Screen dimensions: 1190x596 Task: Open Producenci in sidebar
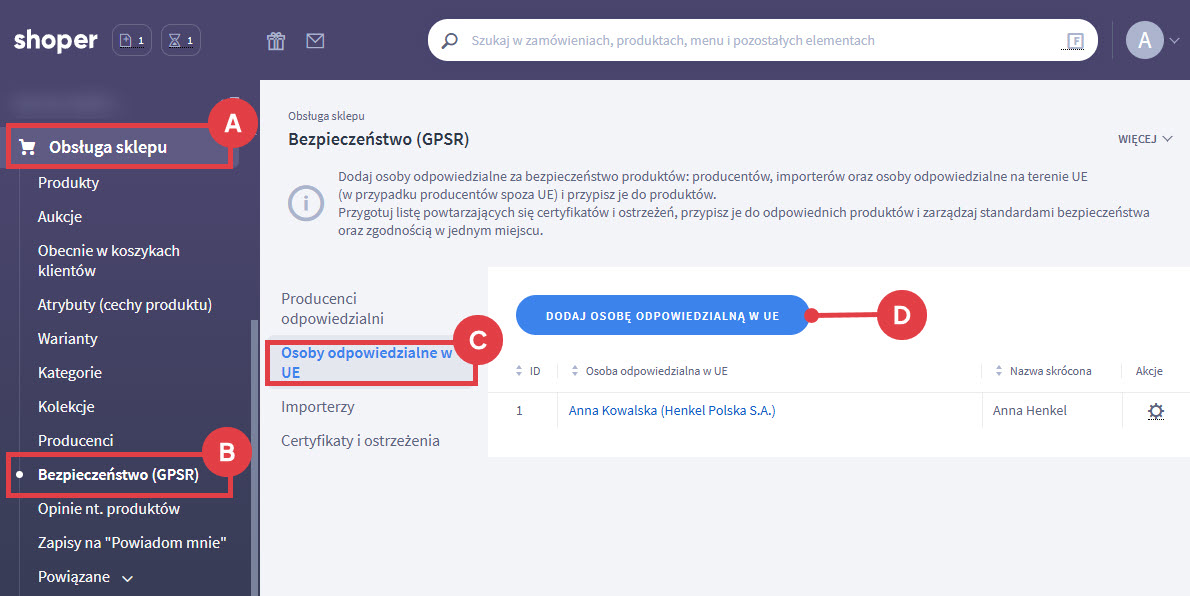[75, 440]
